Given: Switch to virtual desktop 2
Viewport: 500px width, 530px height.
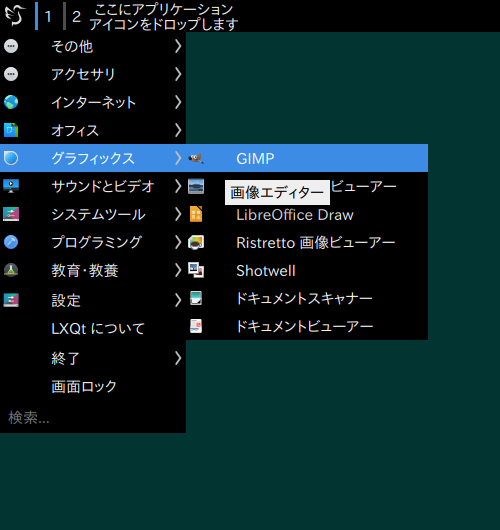Looking at the screenshot, I should 74,16.
